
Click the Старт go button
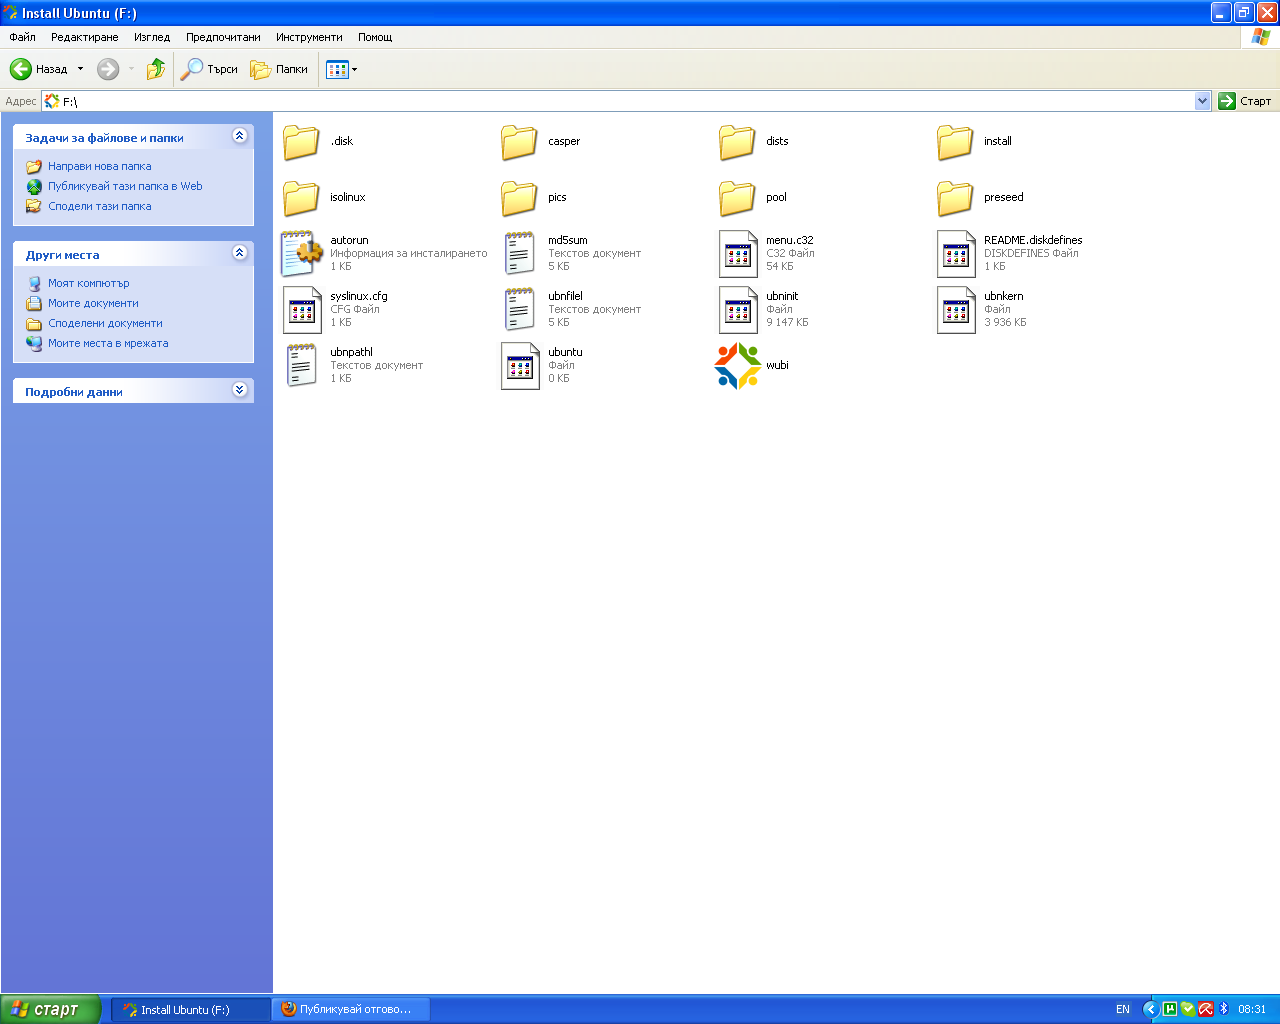1245,101
